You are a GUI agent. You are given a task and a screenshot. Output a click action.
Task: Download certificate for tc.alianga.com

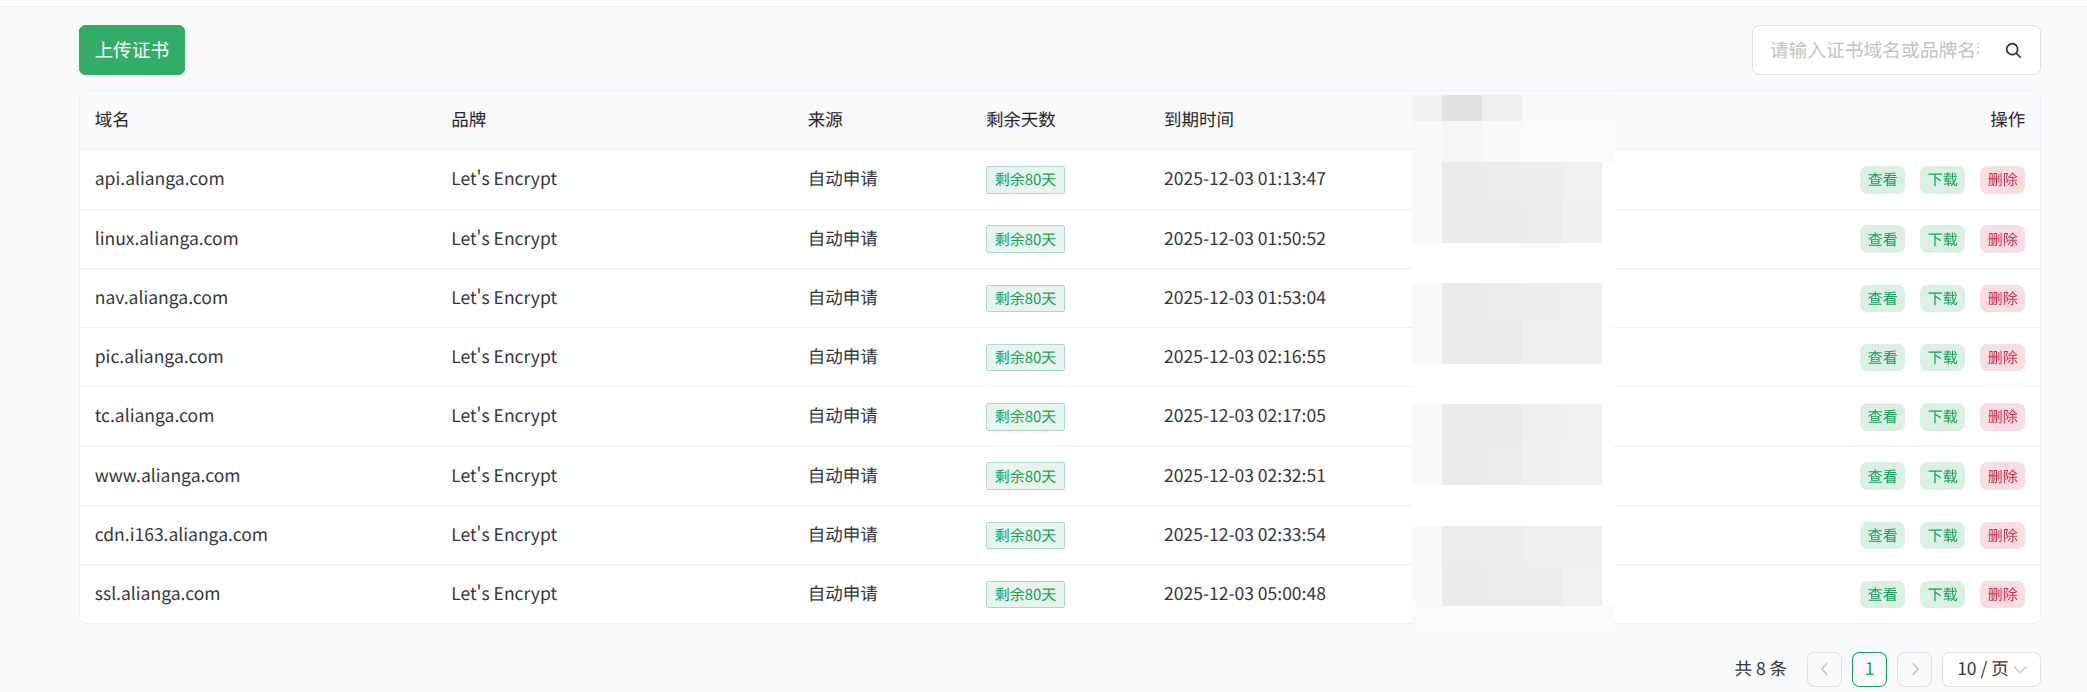pos(1942,417)
